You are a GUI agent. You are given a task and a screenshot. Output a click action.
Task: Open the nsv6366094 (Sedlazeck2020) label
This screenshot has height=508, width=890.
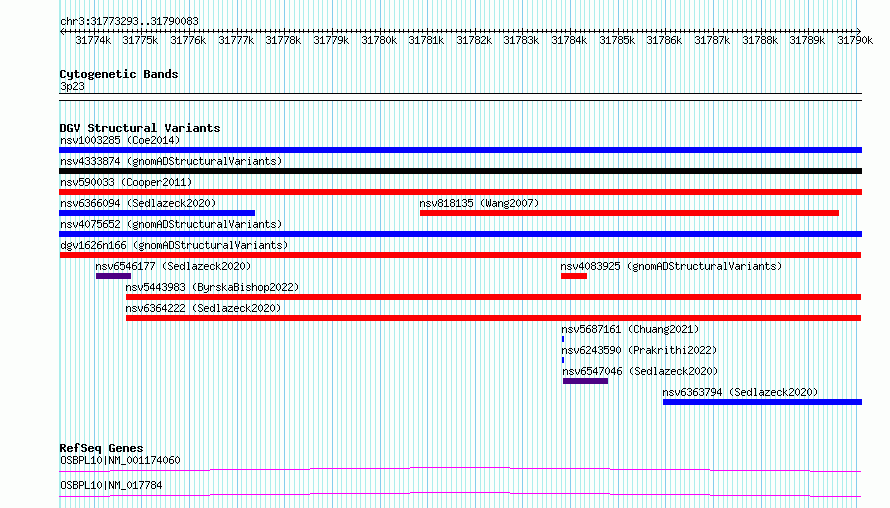click(x=138, y=203)
